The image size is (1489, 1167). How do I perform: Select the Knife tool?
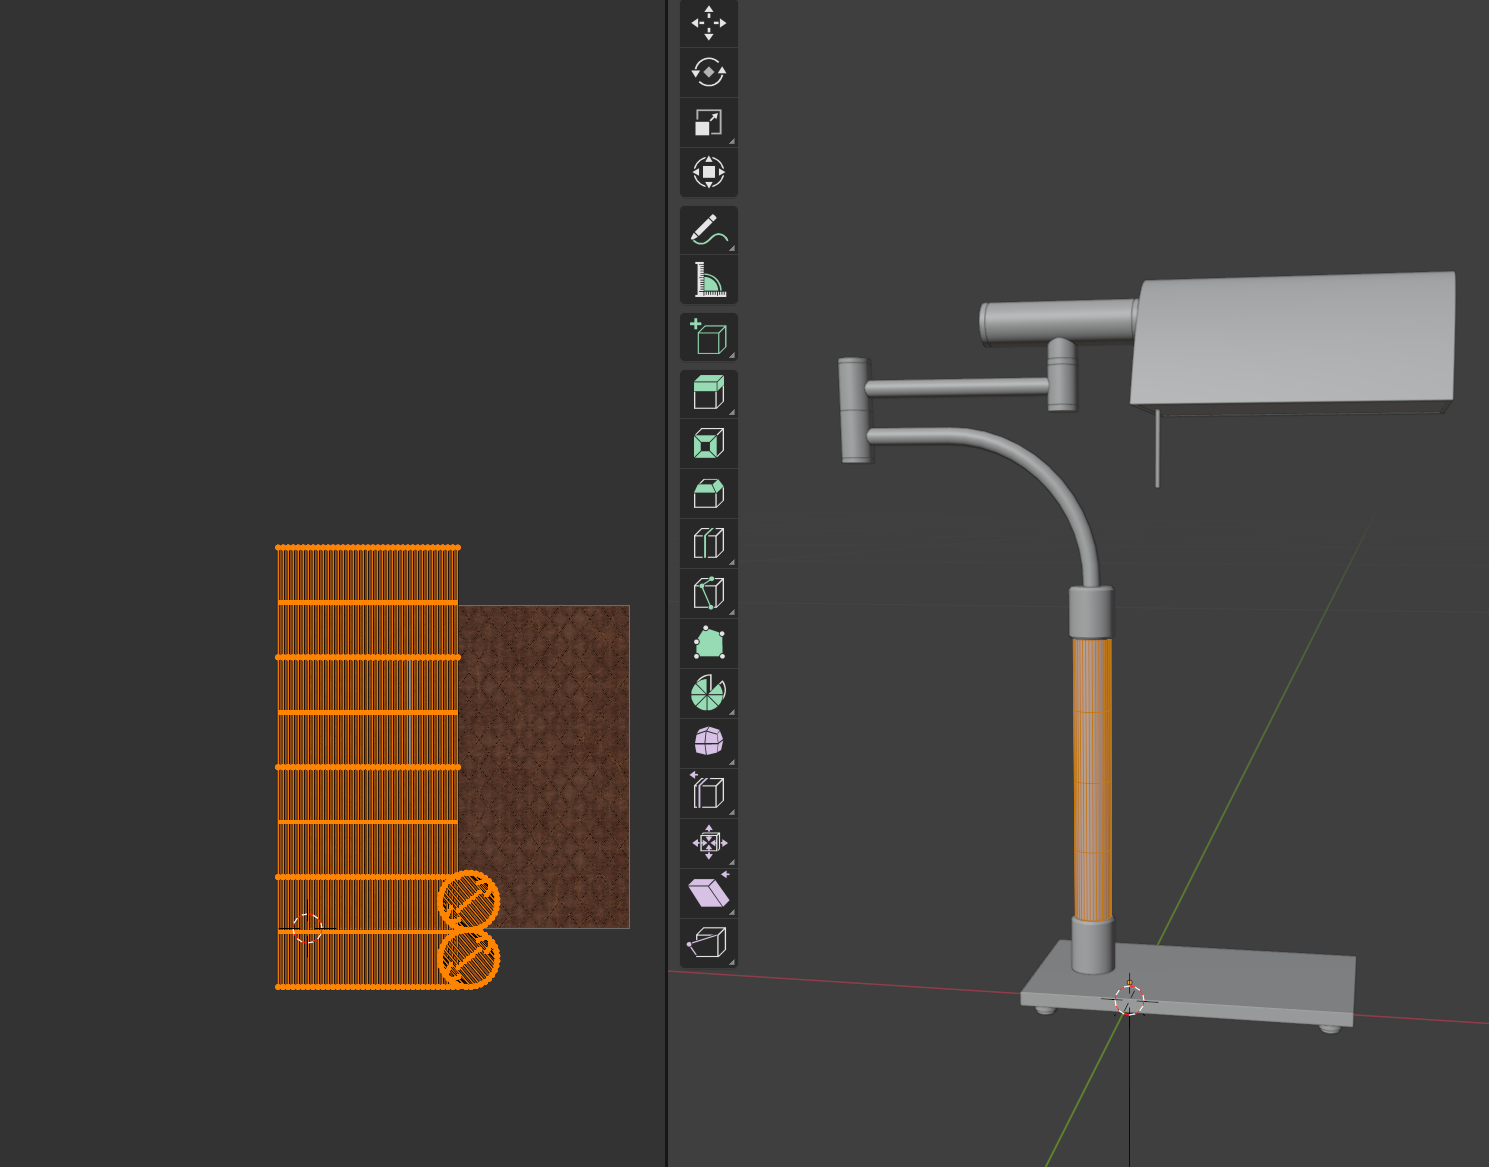[x=709, y=593]
